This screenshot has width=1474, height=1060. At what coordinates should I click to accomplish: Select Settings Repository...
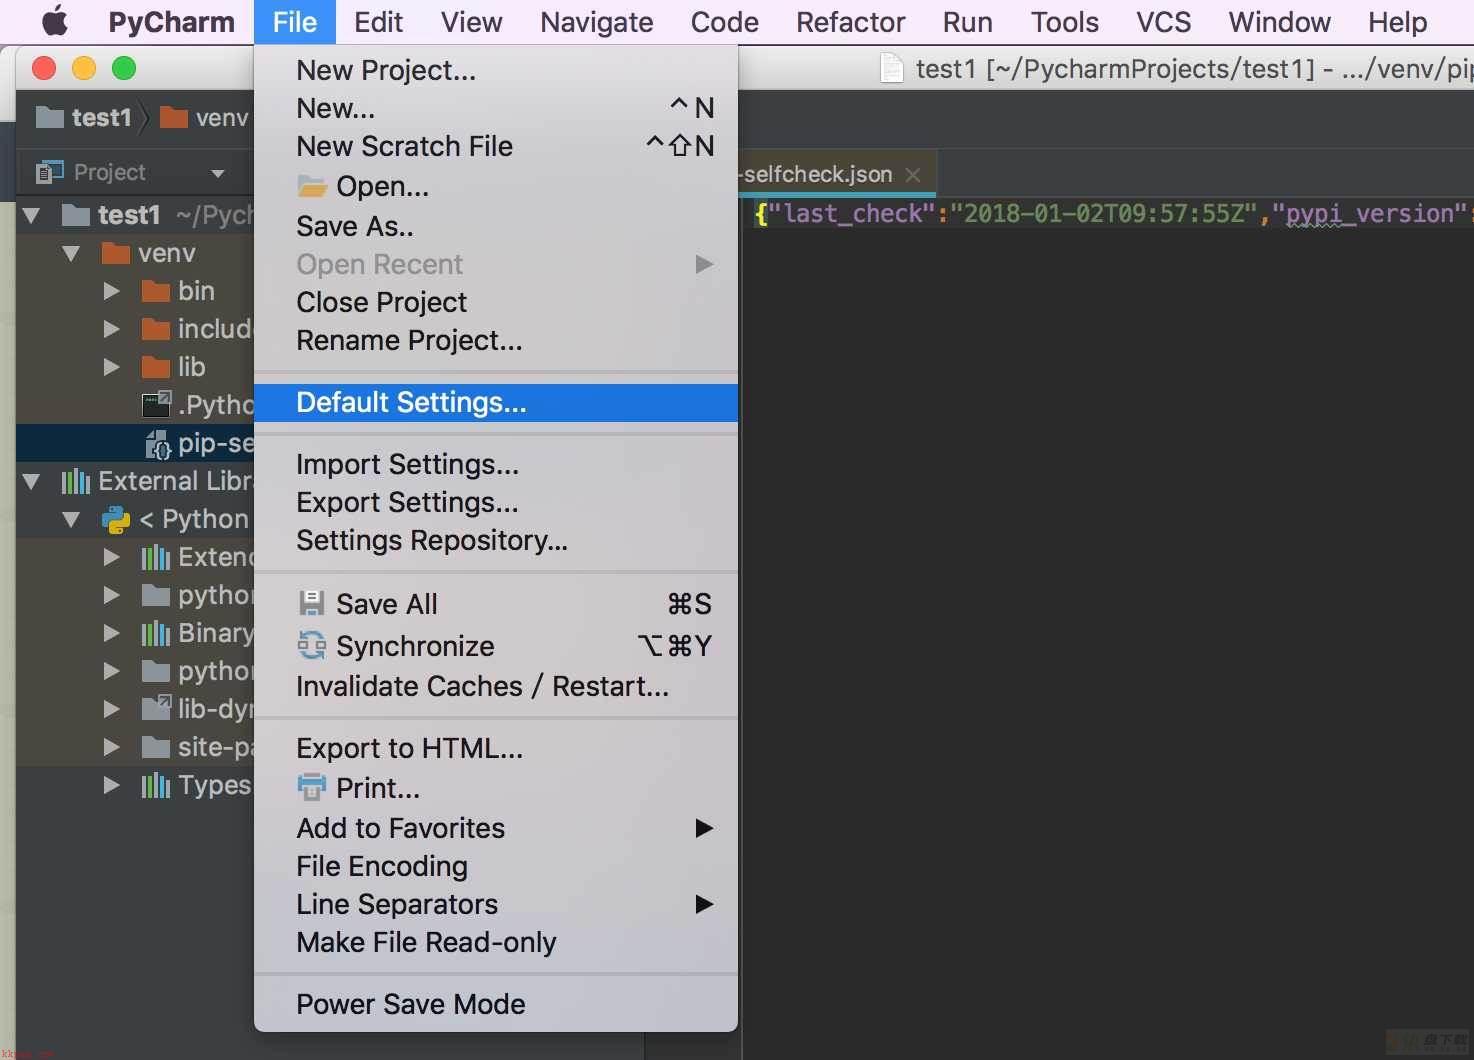[496, 540]
